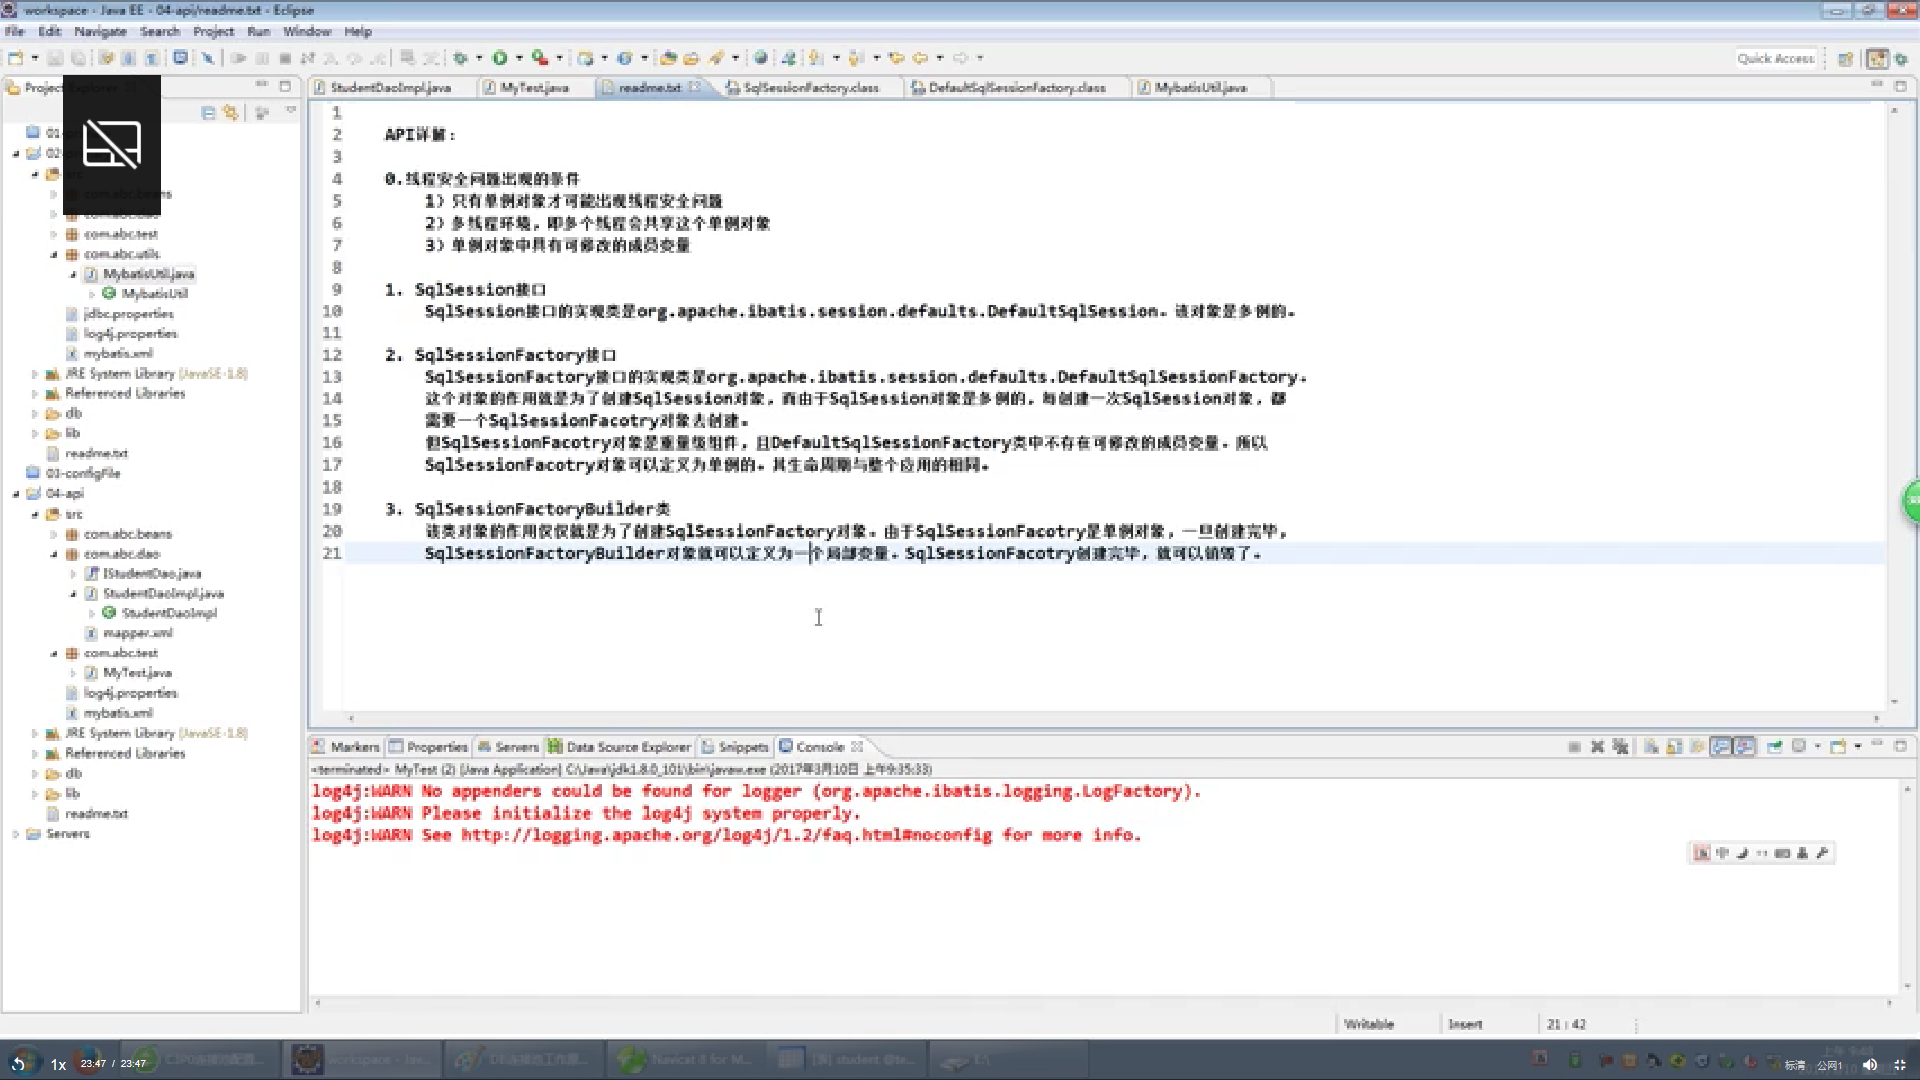Click the Java EE perspective icon
Screen dimensions: 1920x1080
pos(1877,59)
